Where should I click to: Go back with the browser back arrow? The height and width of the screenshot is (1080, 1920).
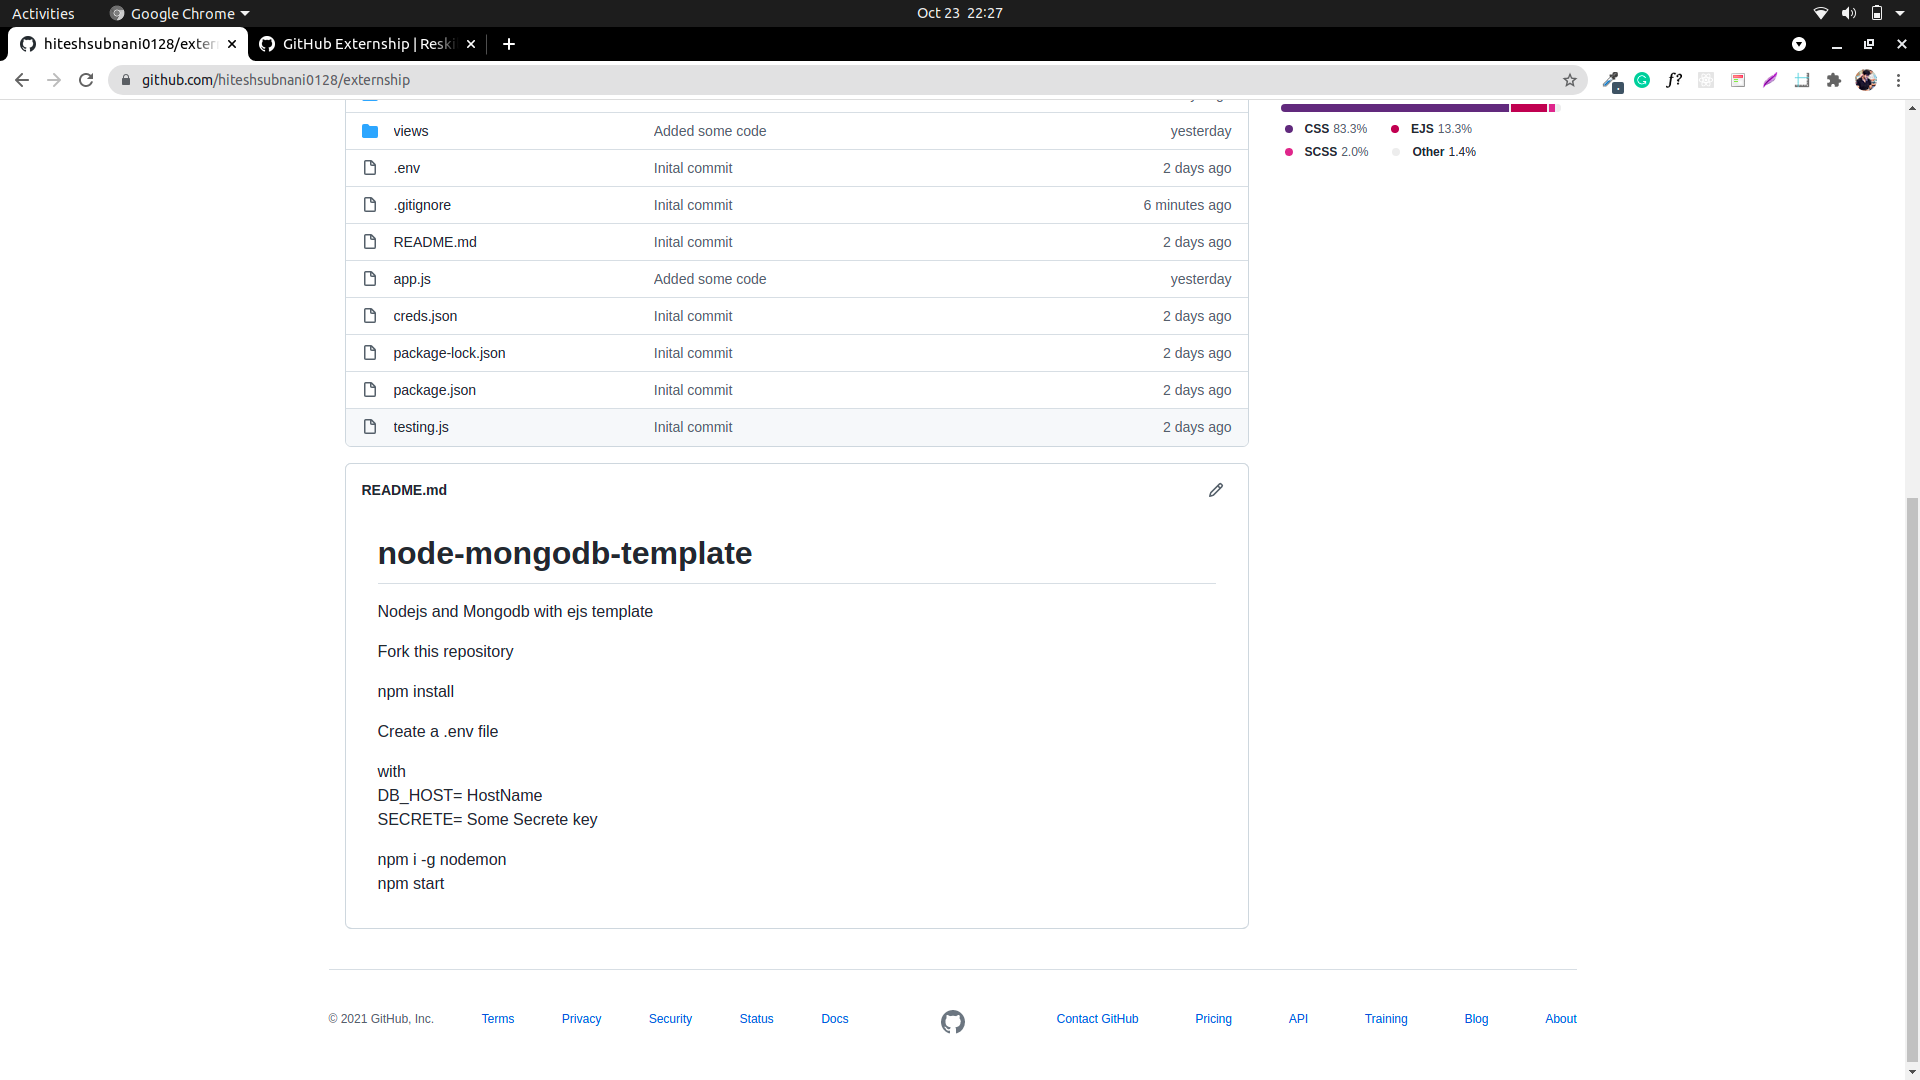point(22,80)
